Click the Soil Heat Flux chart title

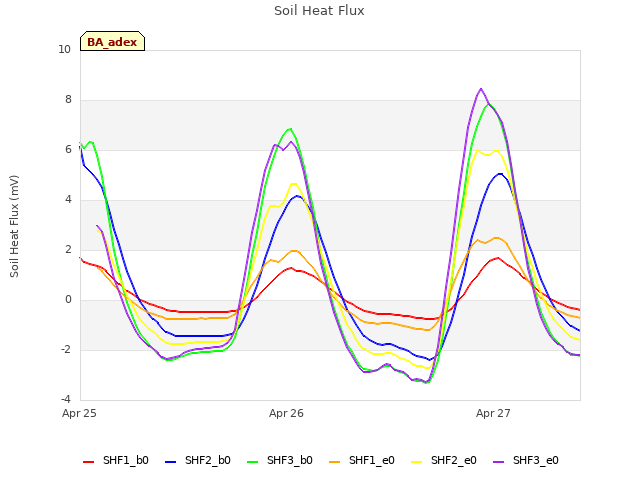point(319,11)
